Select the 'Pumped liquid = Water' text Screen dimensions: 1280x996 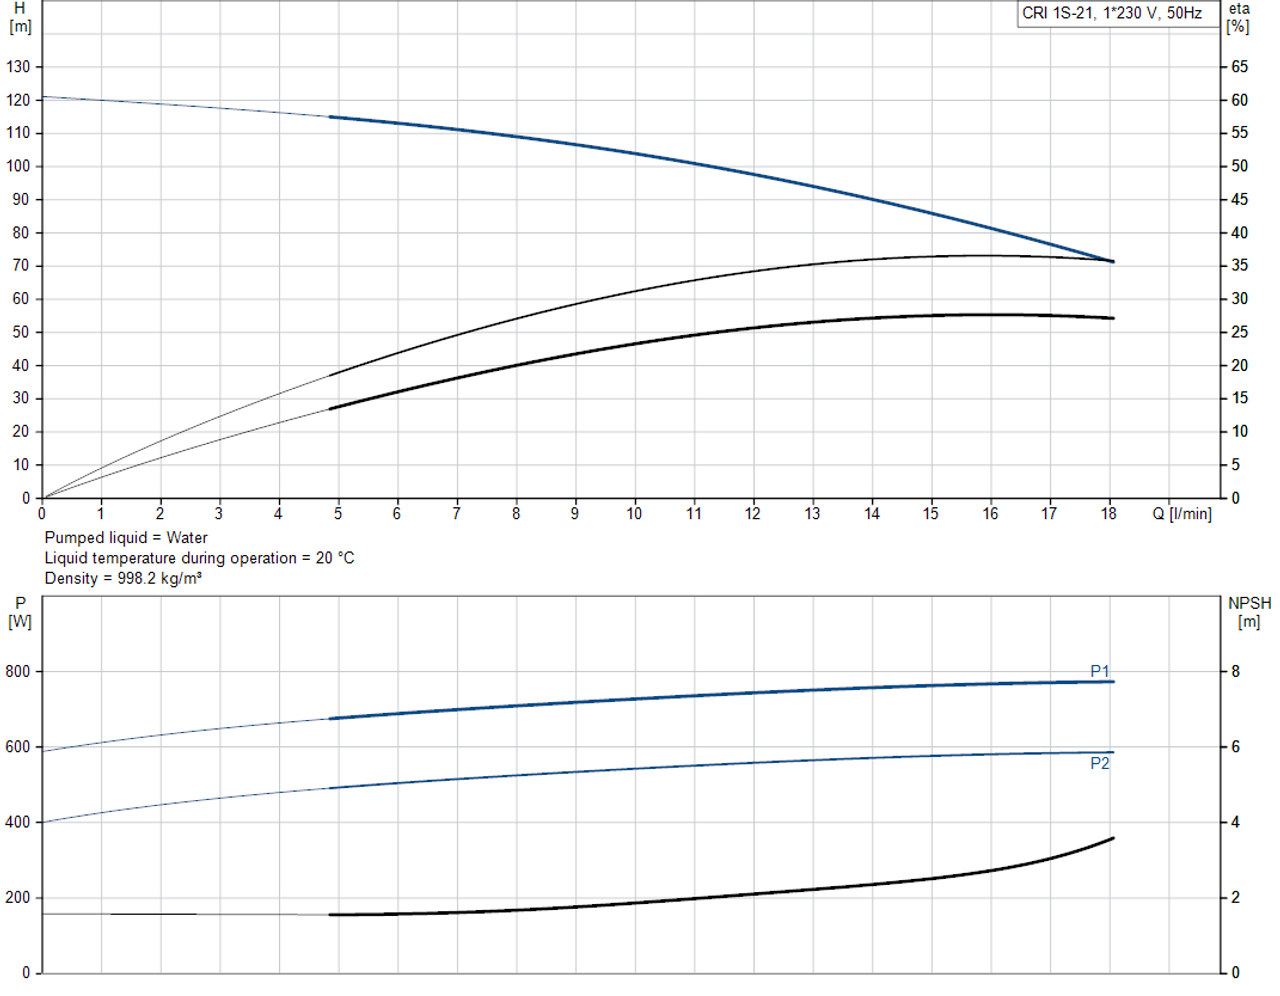click(126, 538)
